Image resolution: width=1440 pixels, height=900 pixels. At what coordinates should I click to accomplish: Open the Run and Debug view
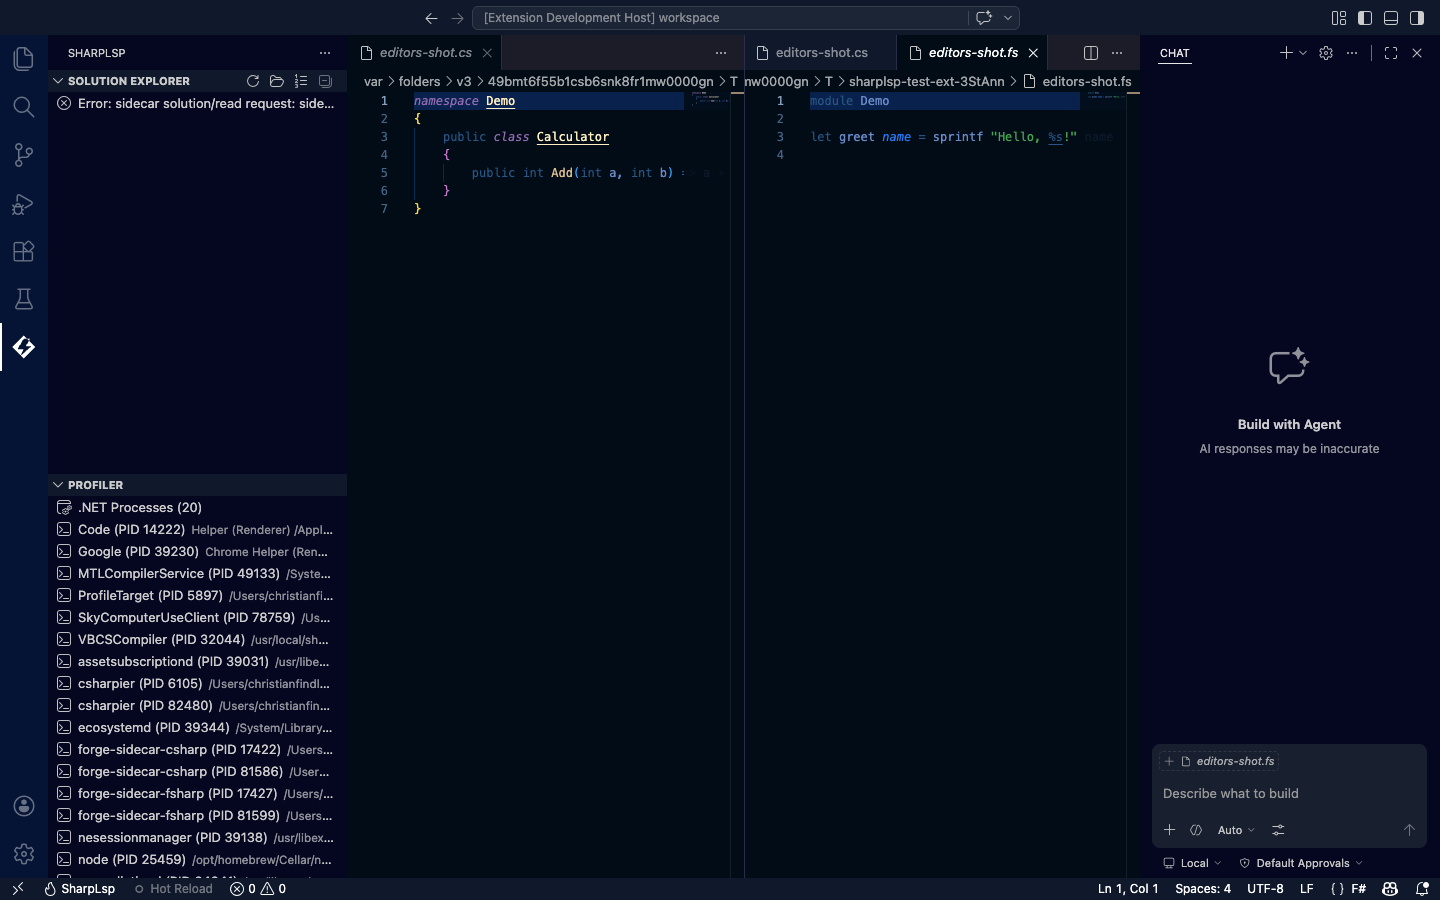point(24,203)
